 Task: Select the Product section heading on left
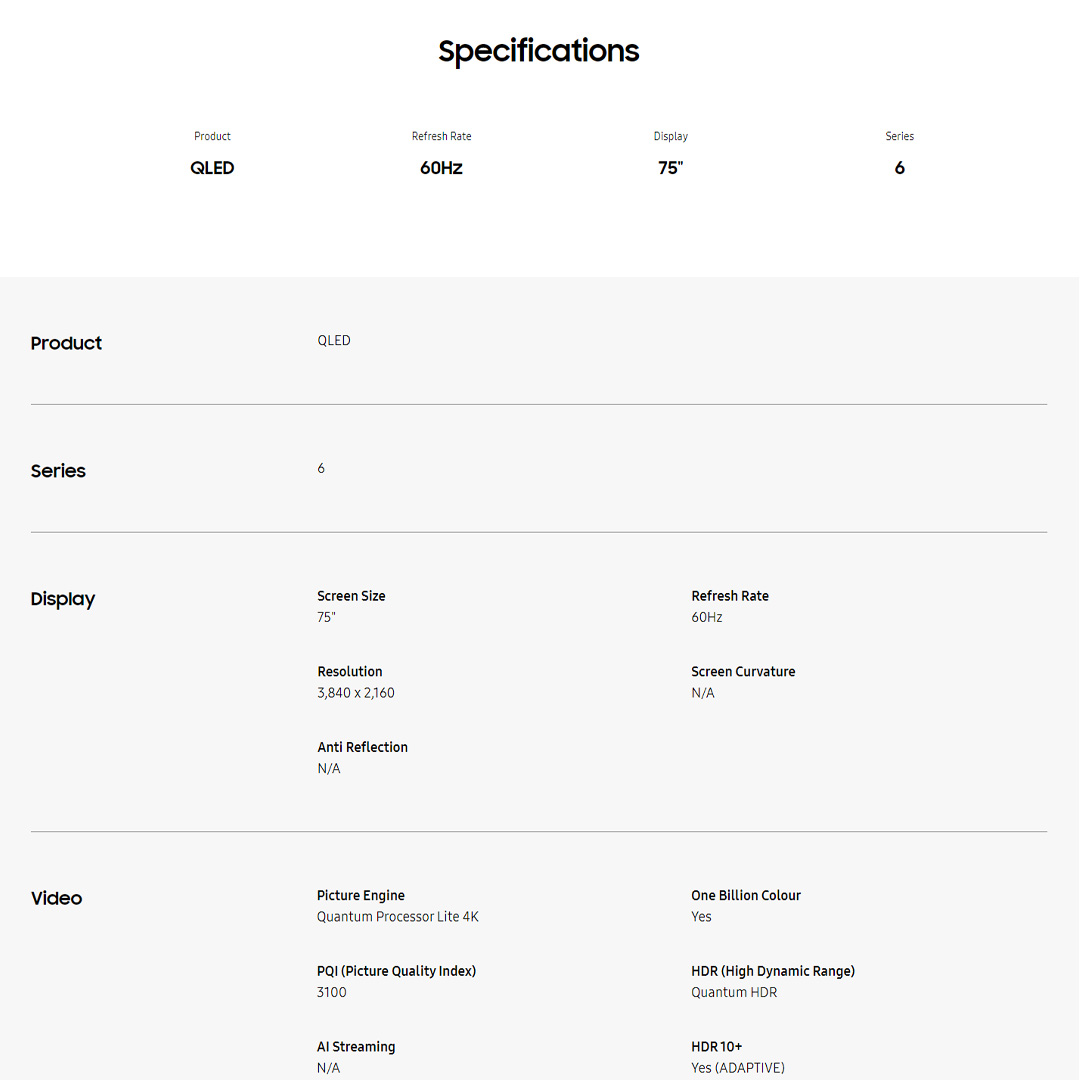click(x=66, y=343)
